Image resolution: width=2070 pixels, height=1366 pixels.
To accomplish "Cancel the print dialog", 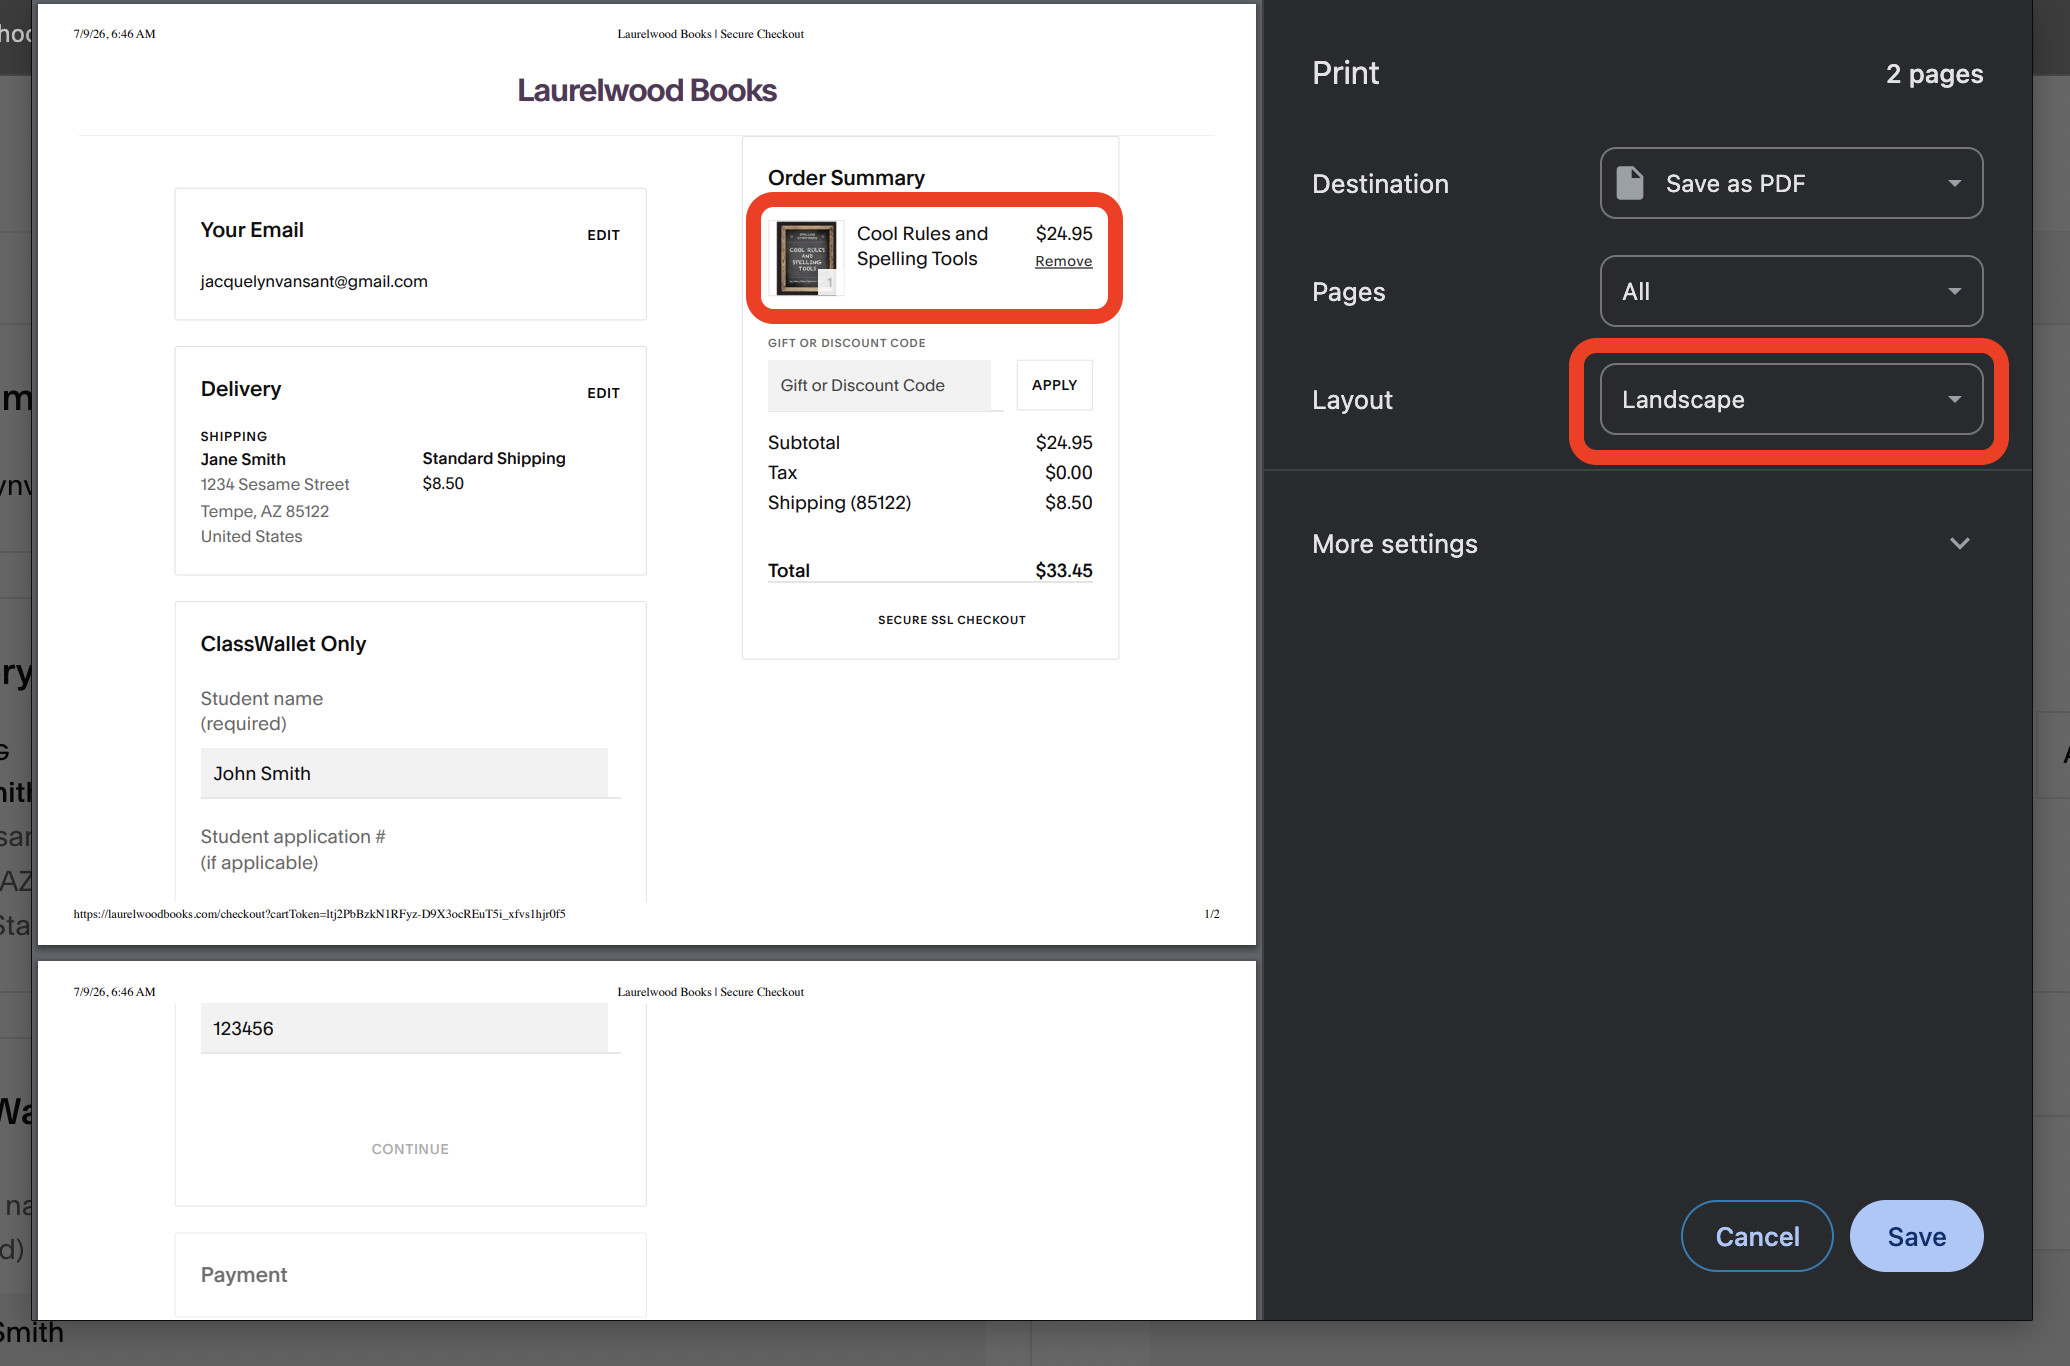I will (1757, 1236).
